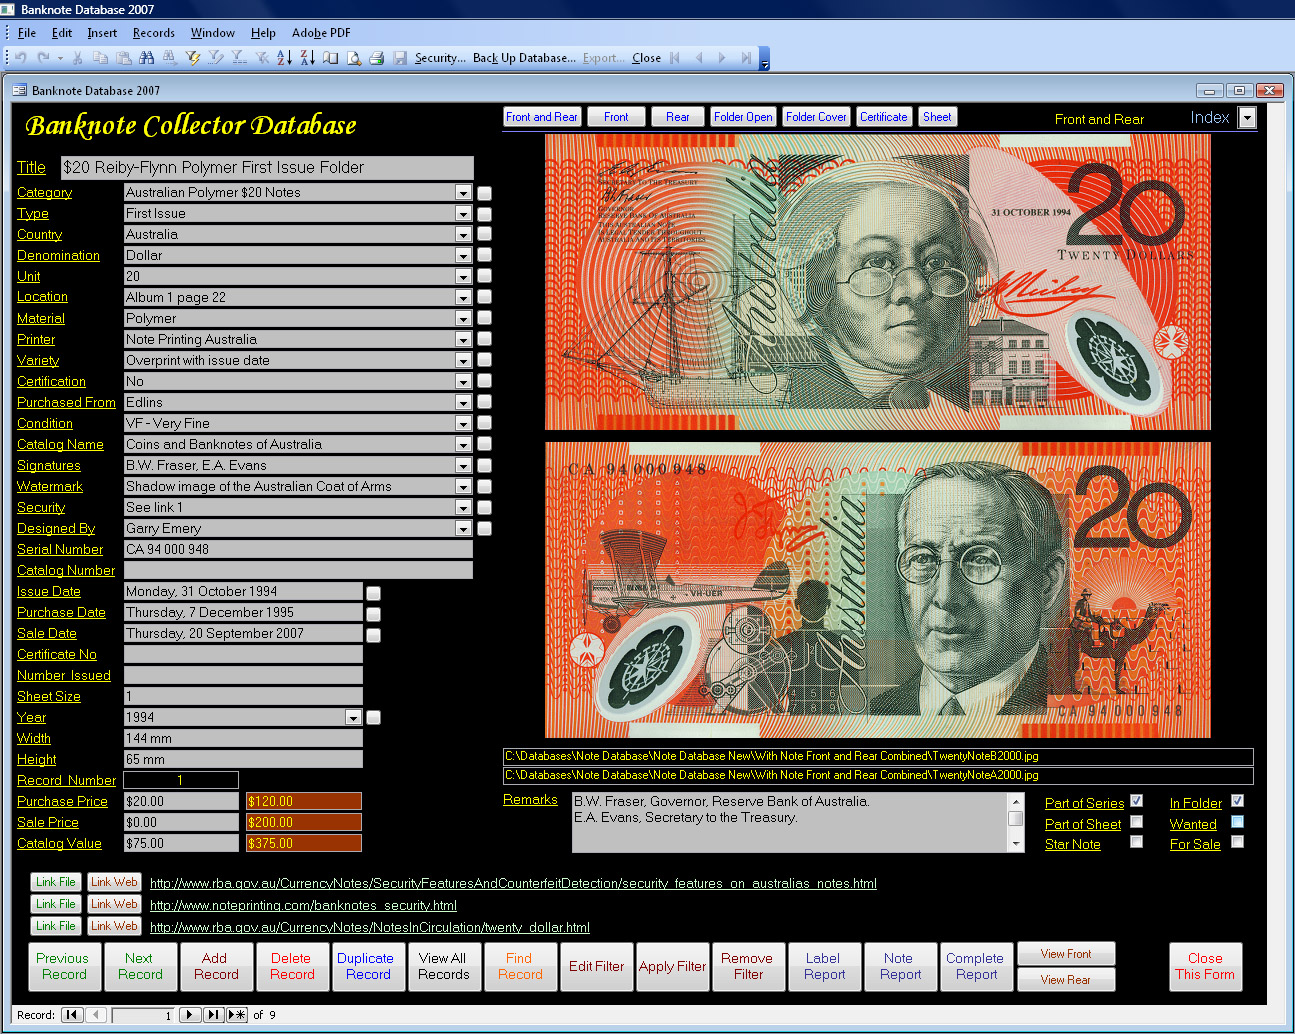Enable the Wanted checkbox
Screen dimensions: 1295x1034
pyautogui.click(x=1237, y=822)
